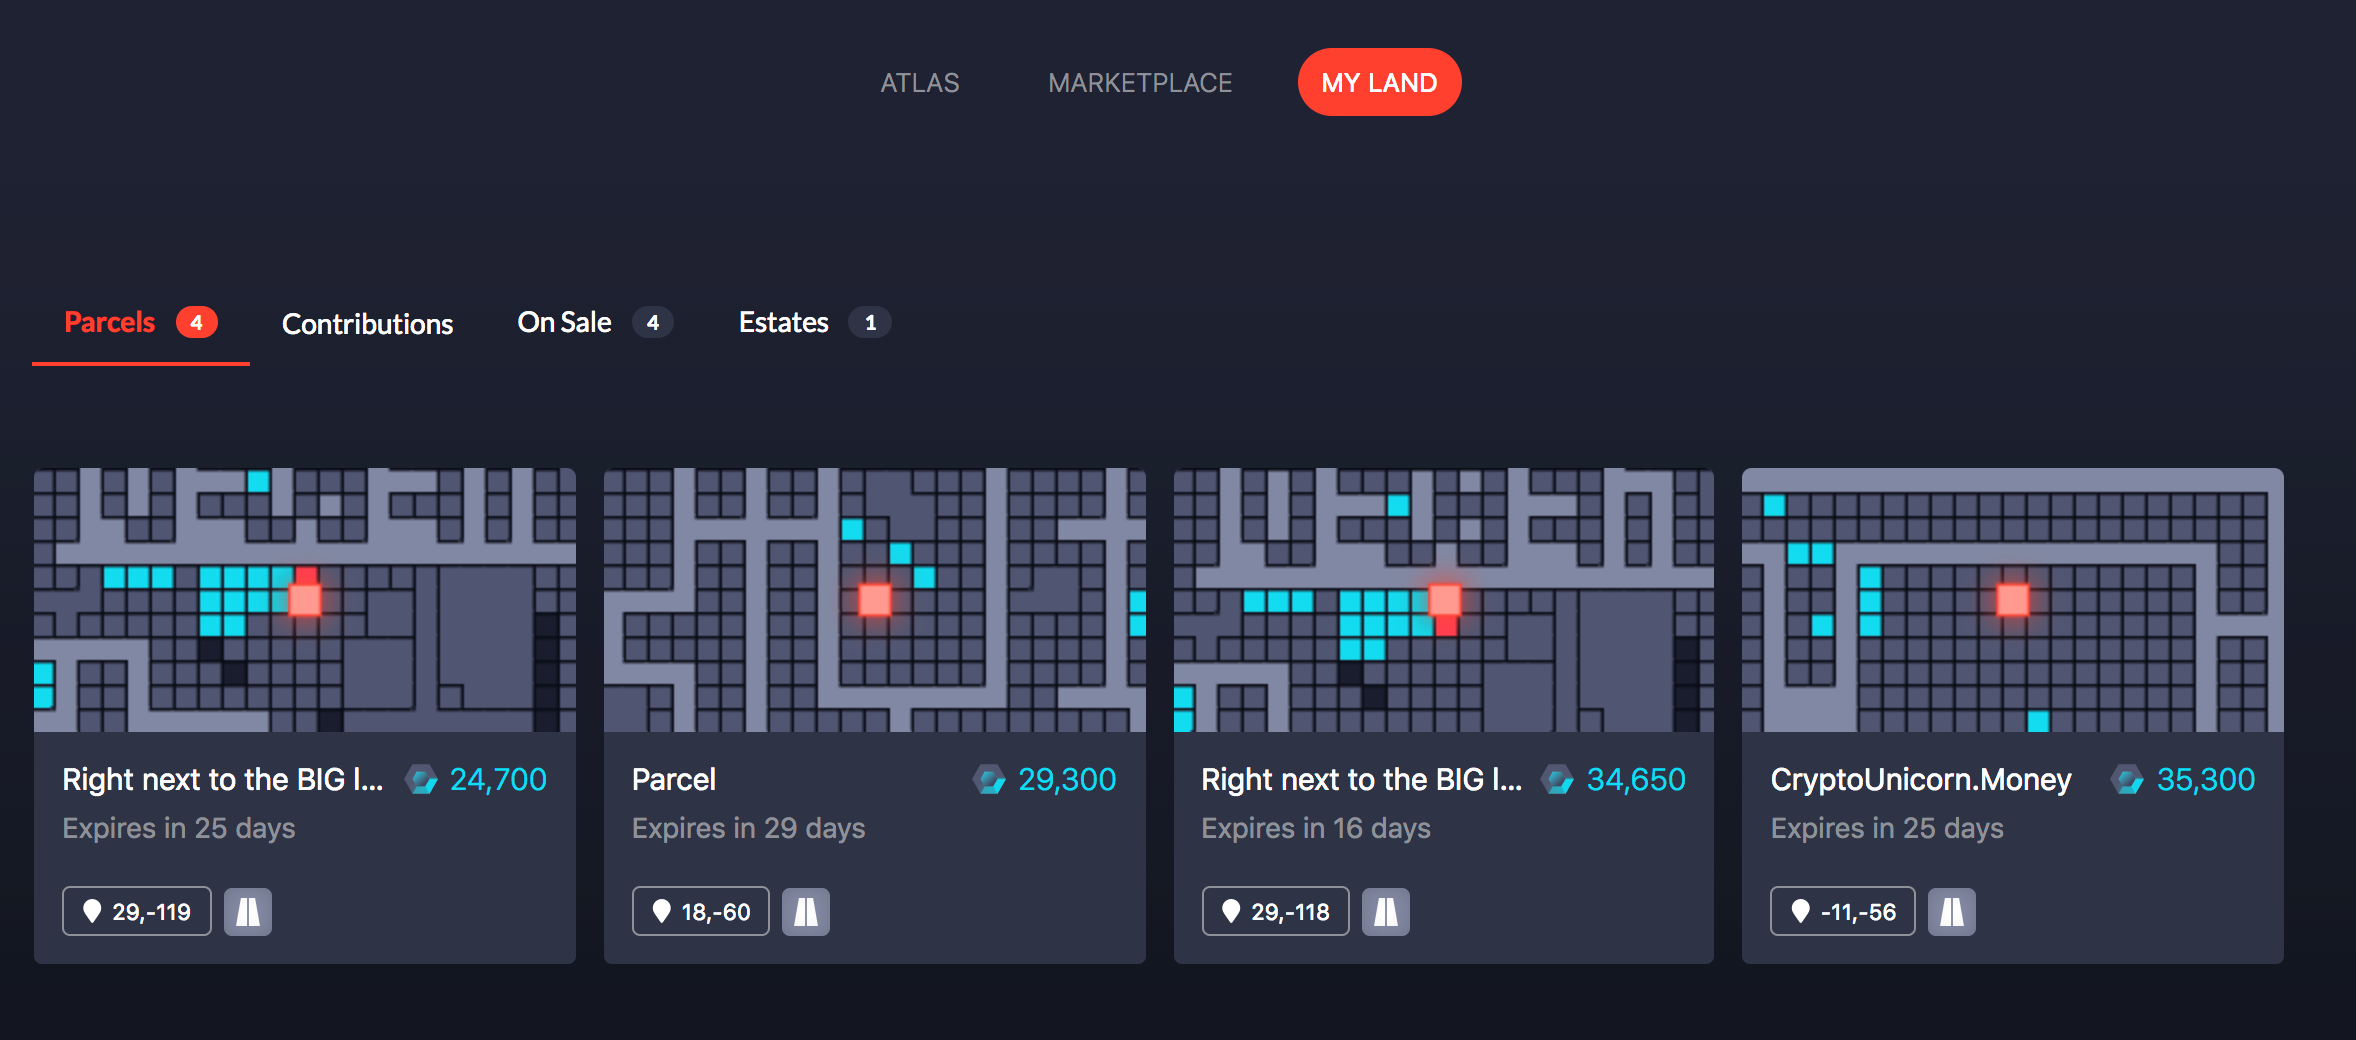
Task: Click MANA icon next to the 29,300 price
Action: click(x=990, y=779)
